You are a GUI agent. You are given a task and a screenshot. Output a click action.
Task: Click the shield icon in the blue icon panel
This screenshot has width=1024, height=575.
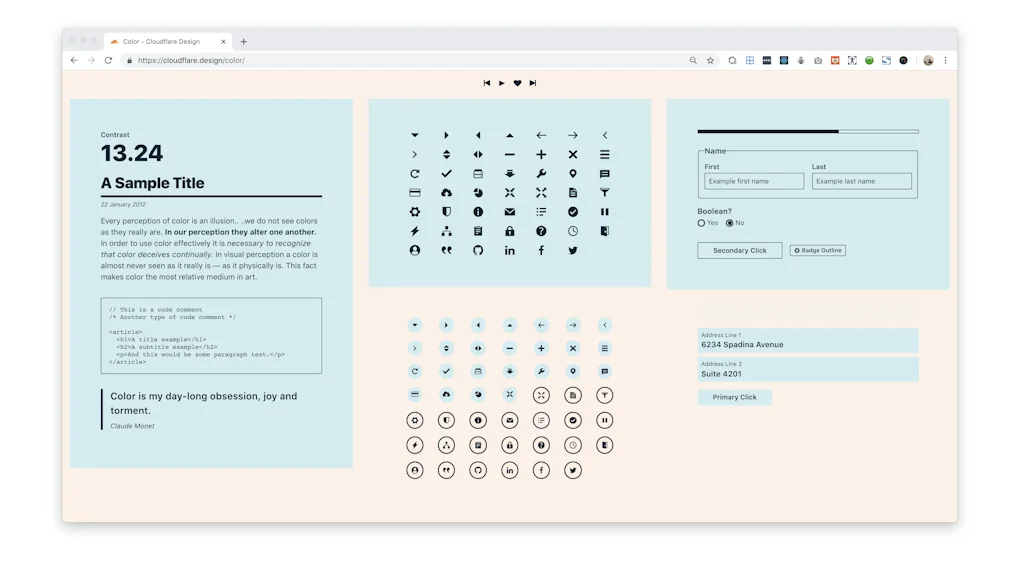pyautogui.click(x=446, y=212)
